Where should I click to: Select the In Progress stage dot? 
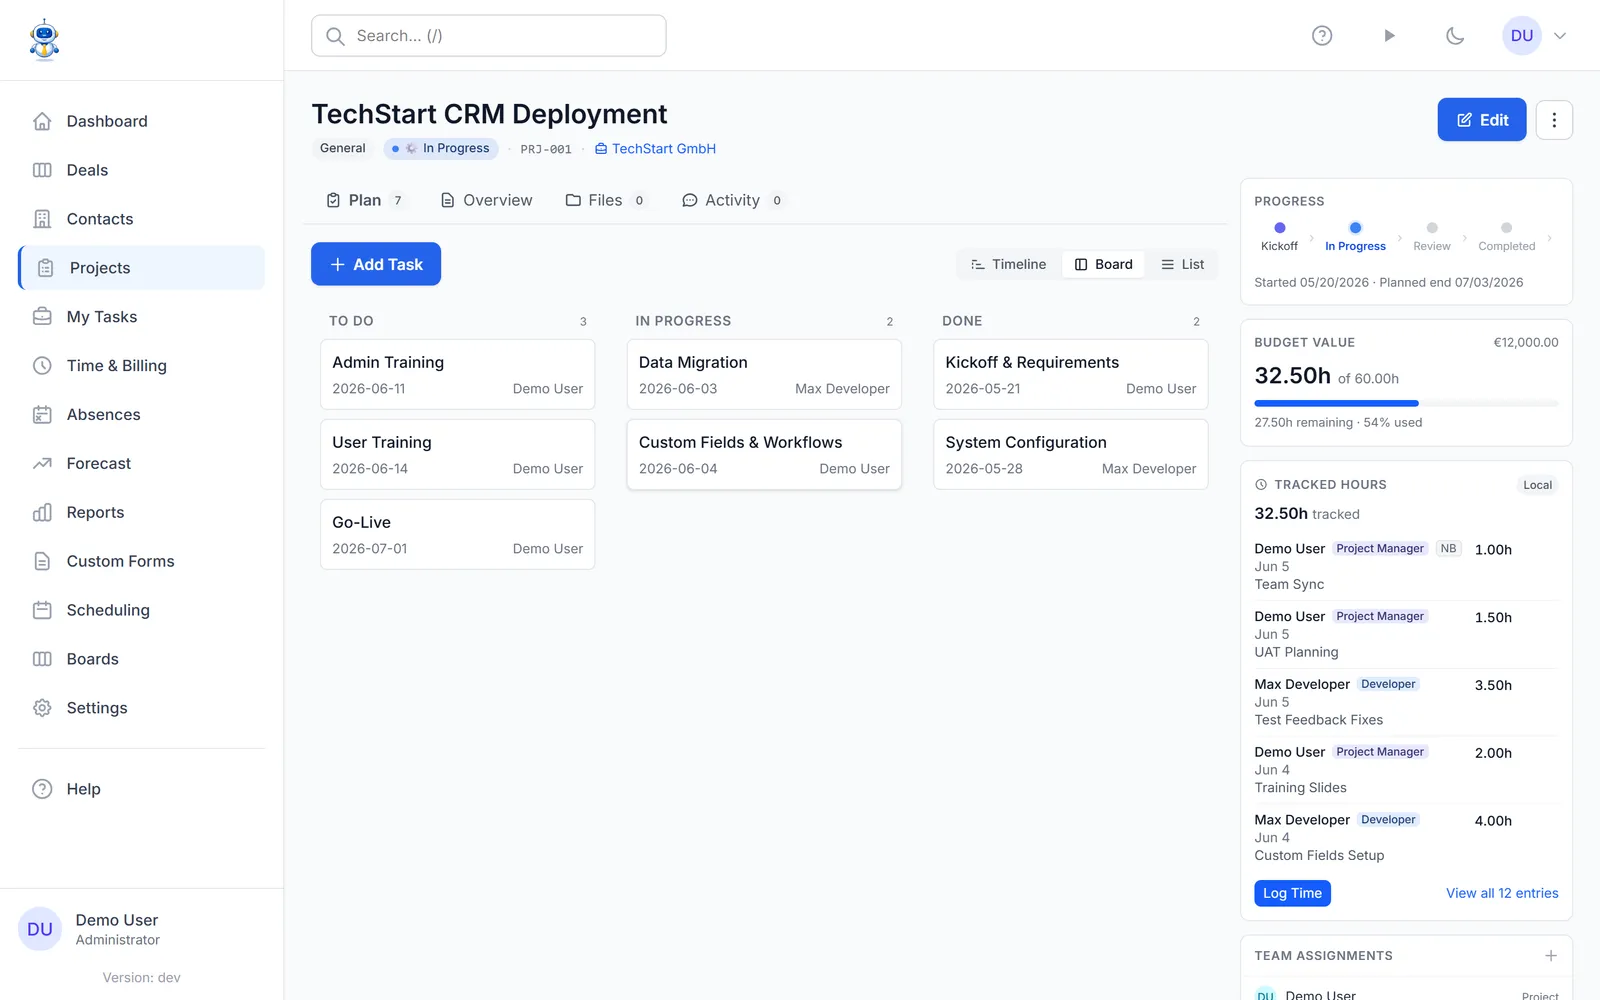(1355, 228)
